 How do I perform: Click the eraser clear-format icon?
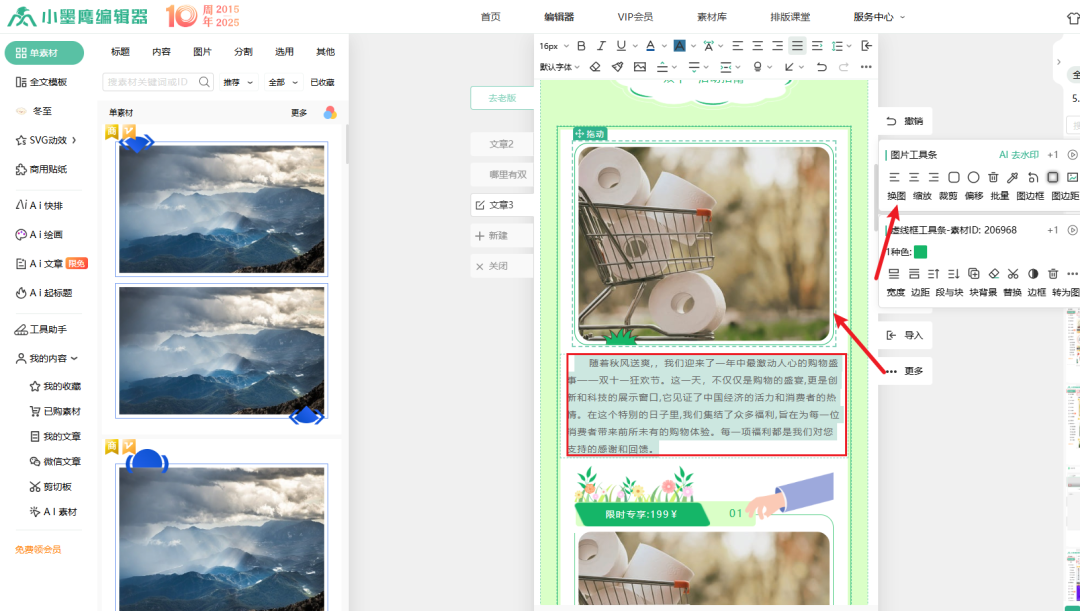point(595,67)
